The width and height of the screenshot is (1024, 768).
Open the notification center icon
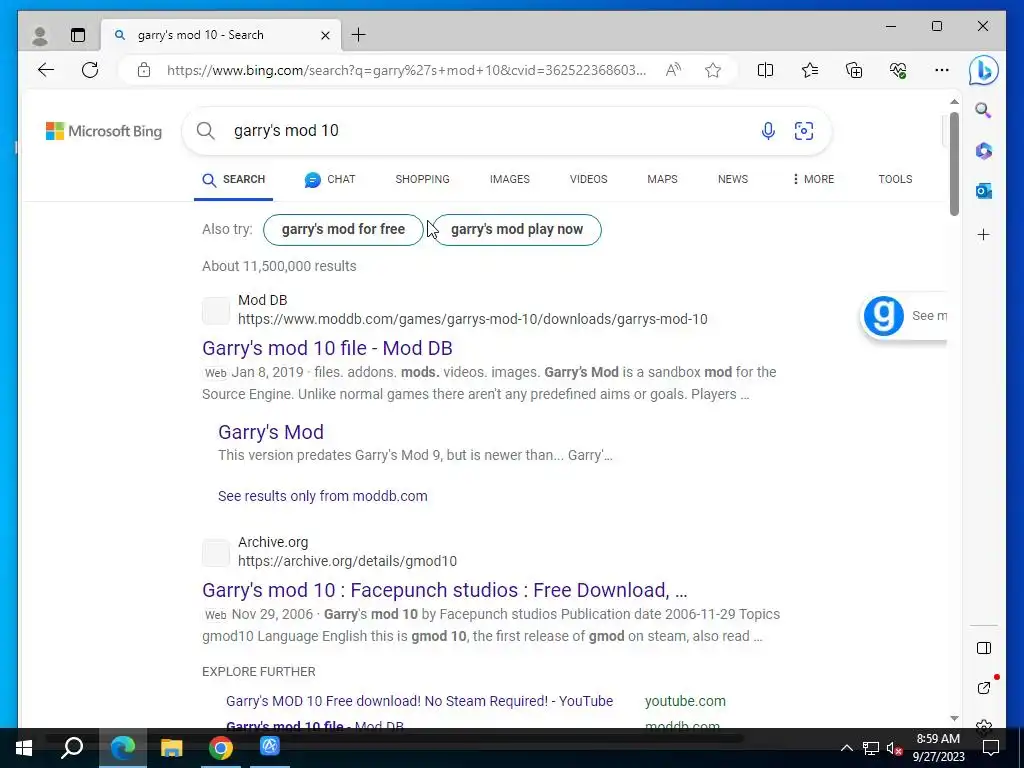[991, 748]
